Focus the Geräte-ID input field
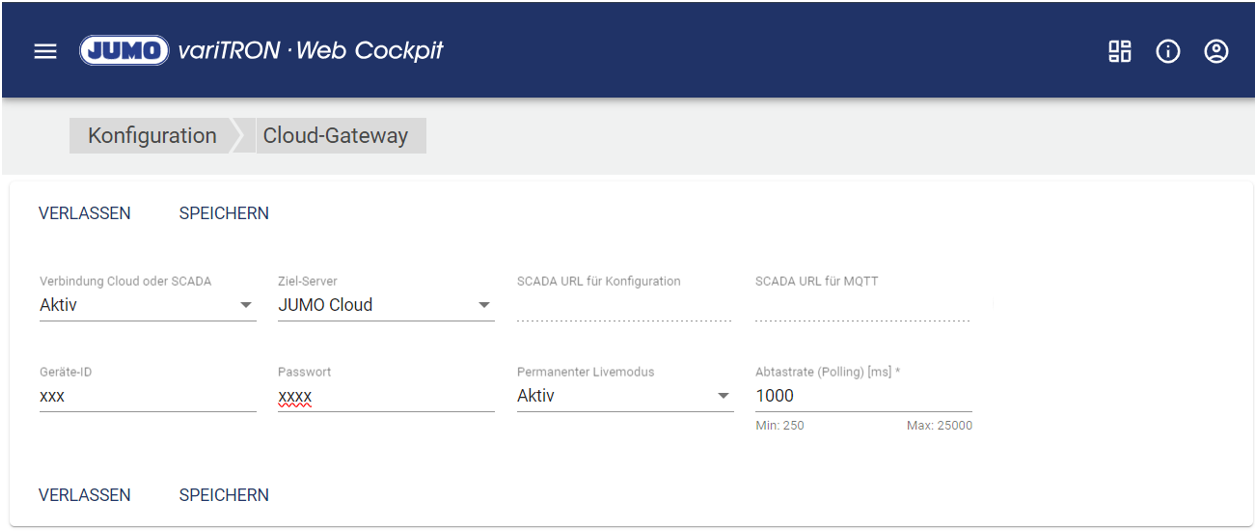Image resolution: width=1257 pixels, height=531 pixels. point(147,397)
